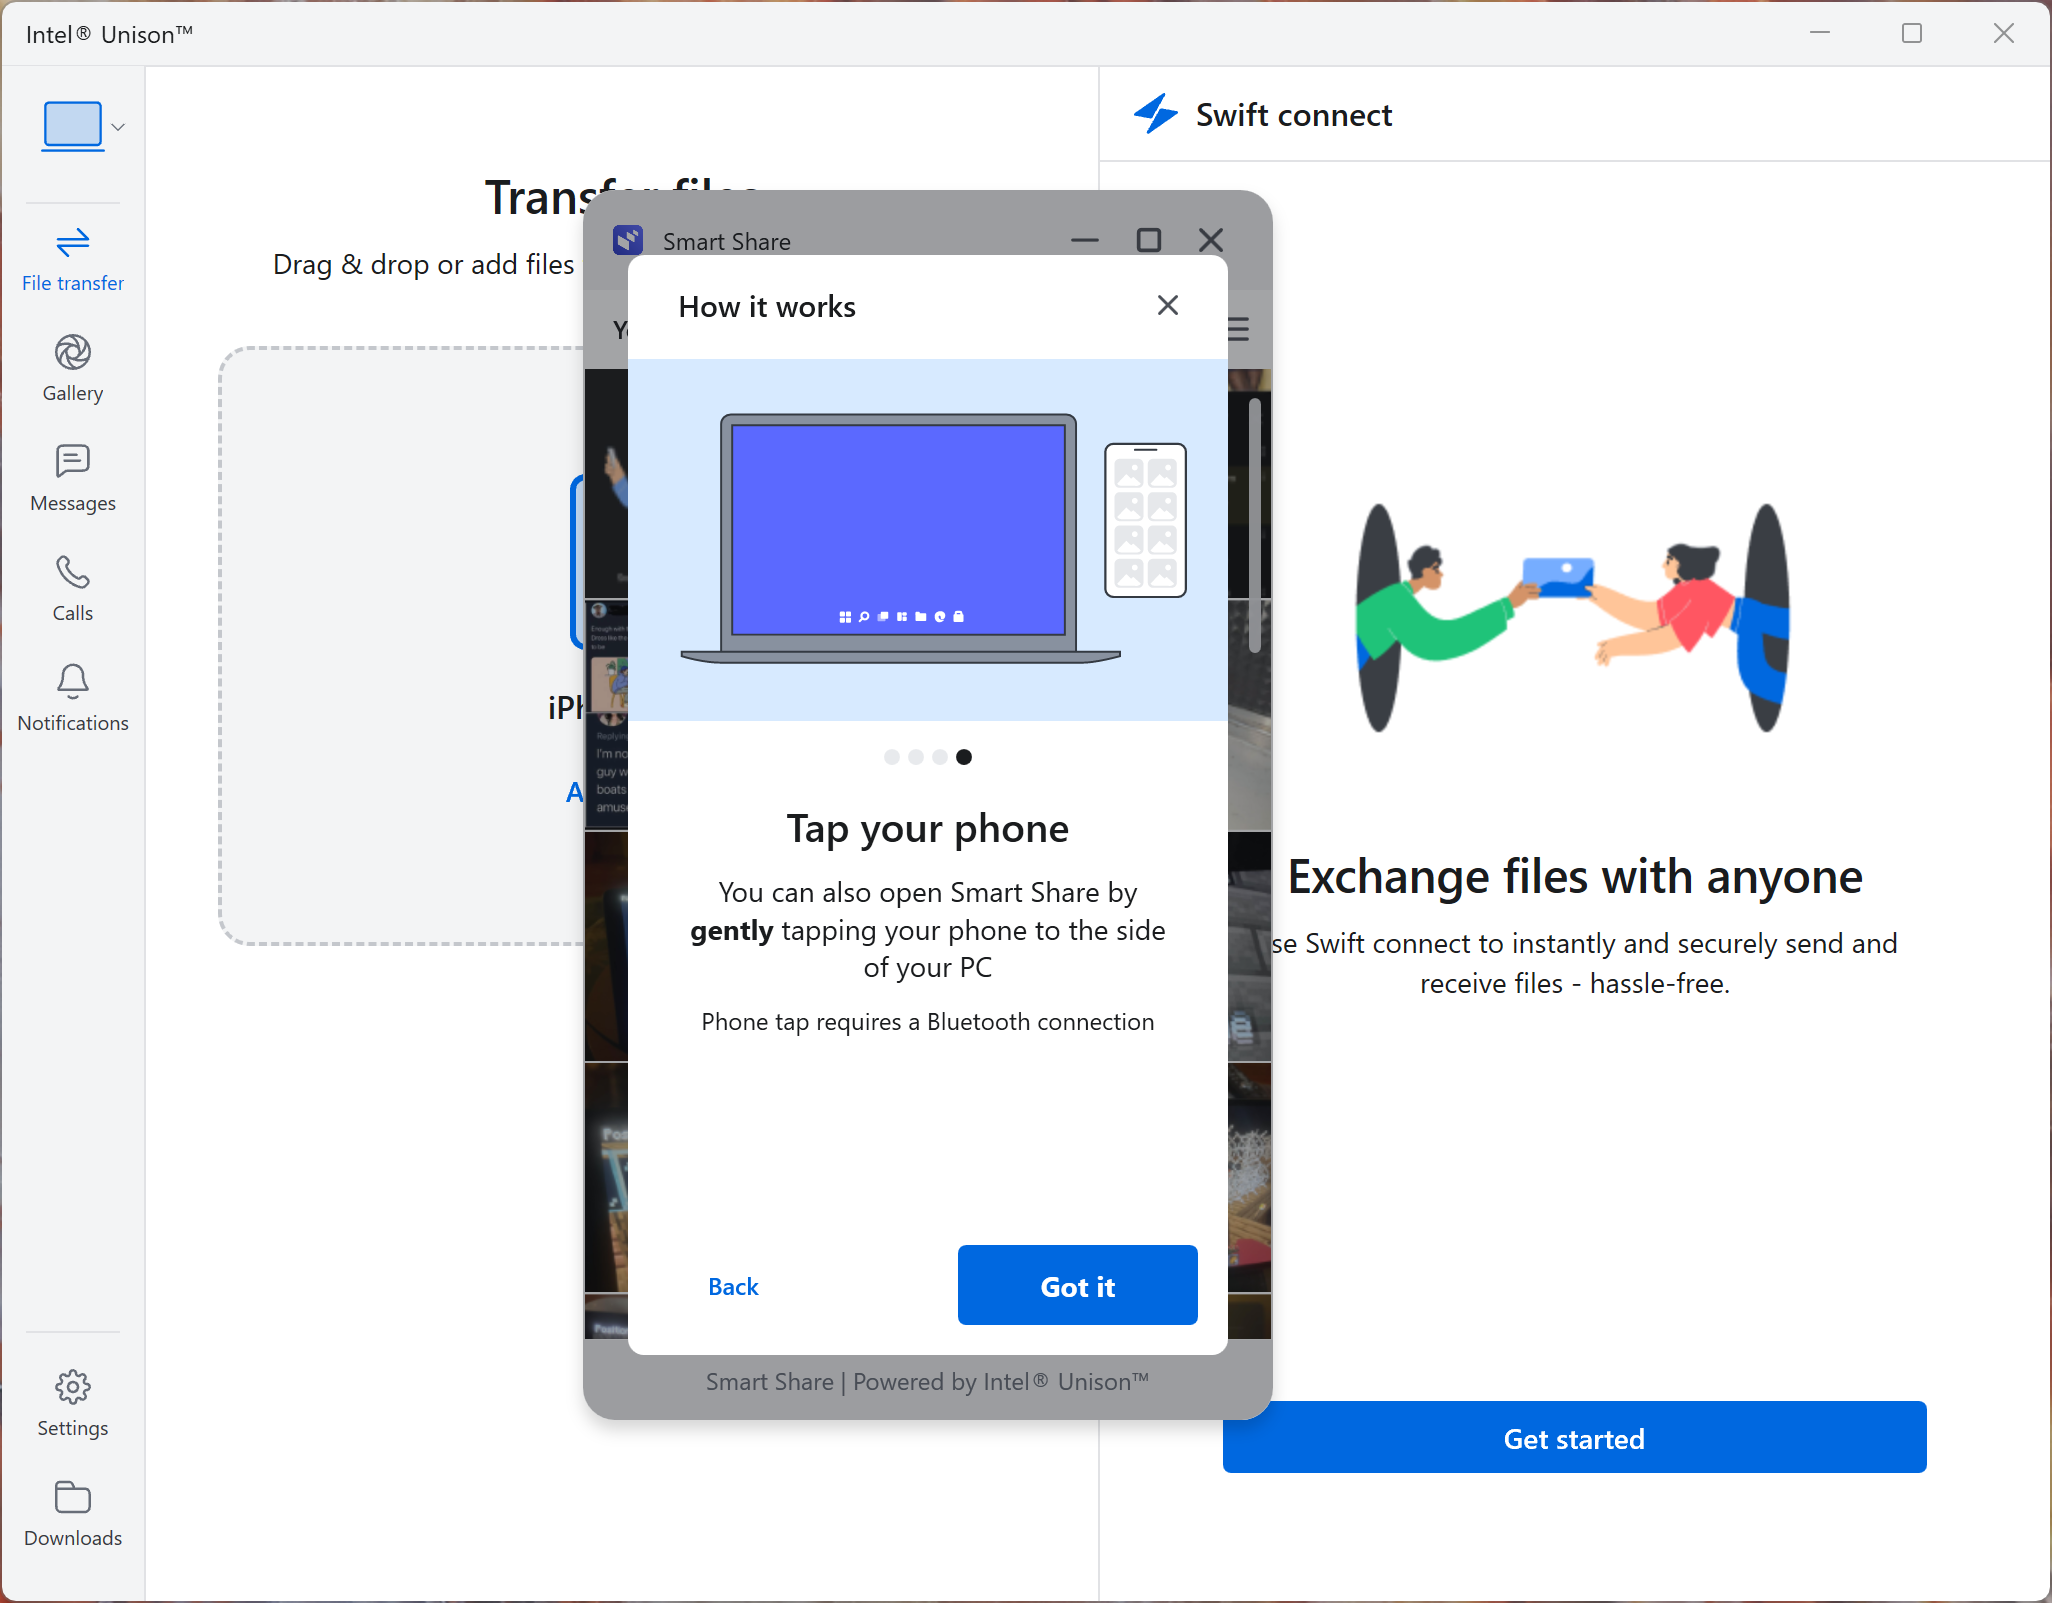Click the first tutorial progress dot
The height and width of the screenshot is (1603, 2052).
tap(889, 758)
